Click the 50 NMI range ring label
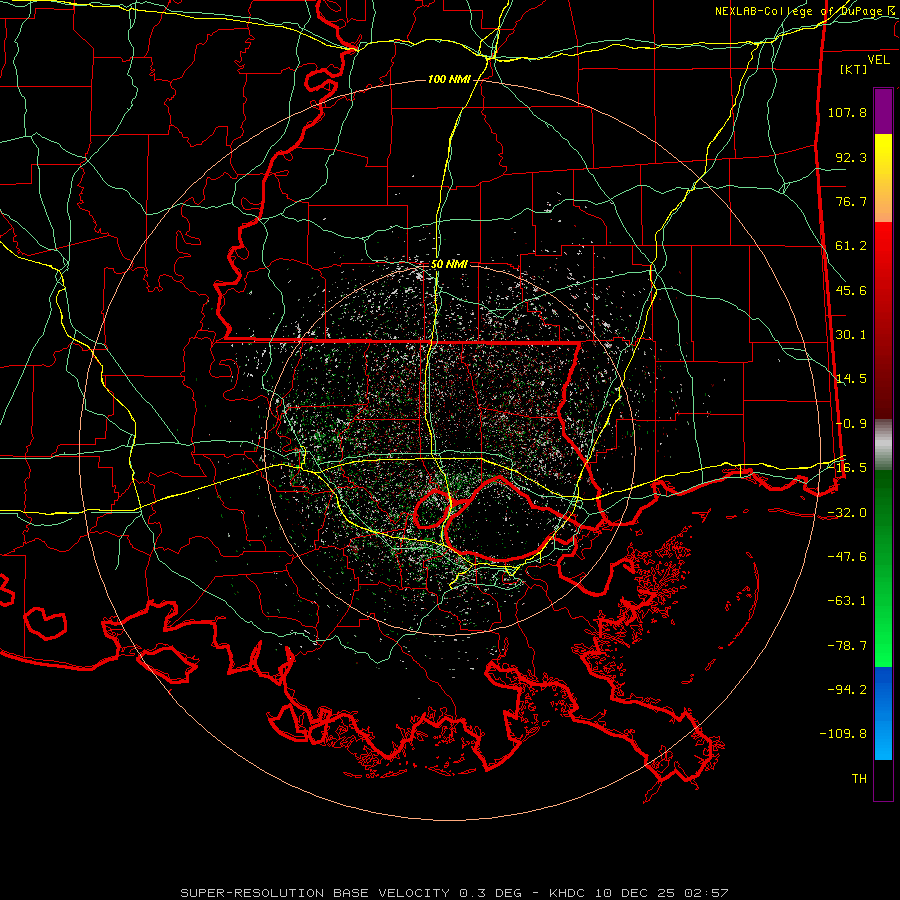 coord(449,265)
